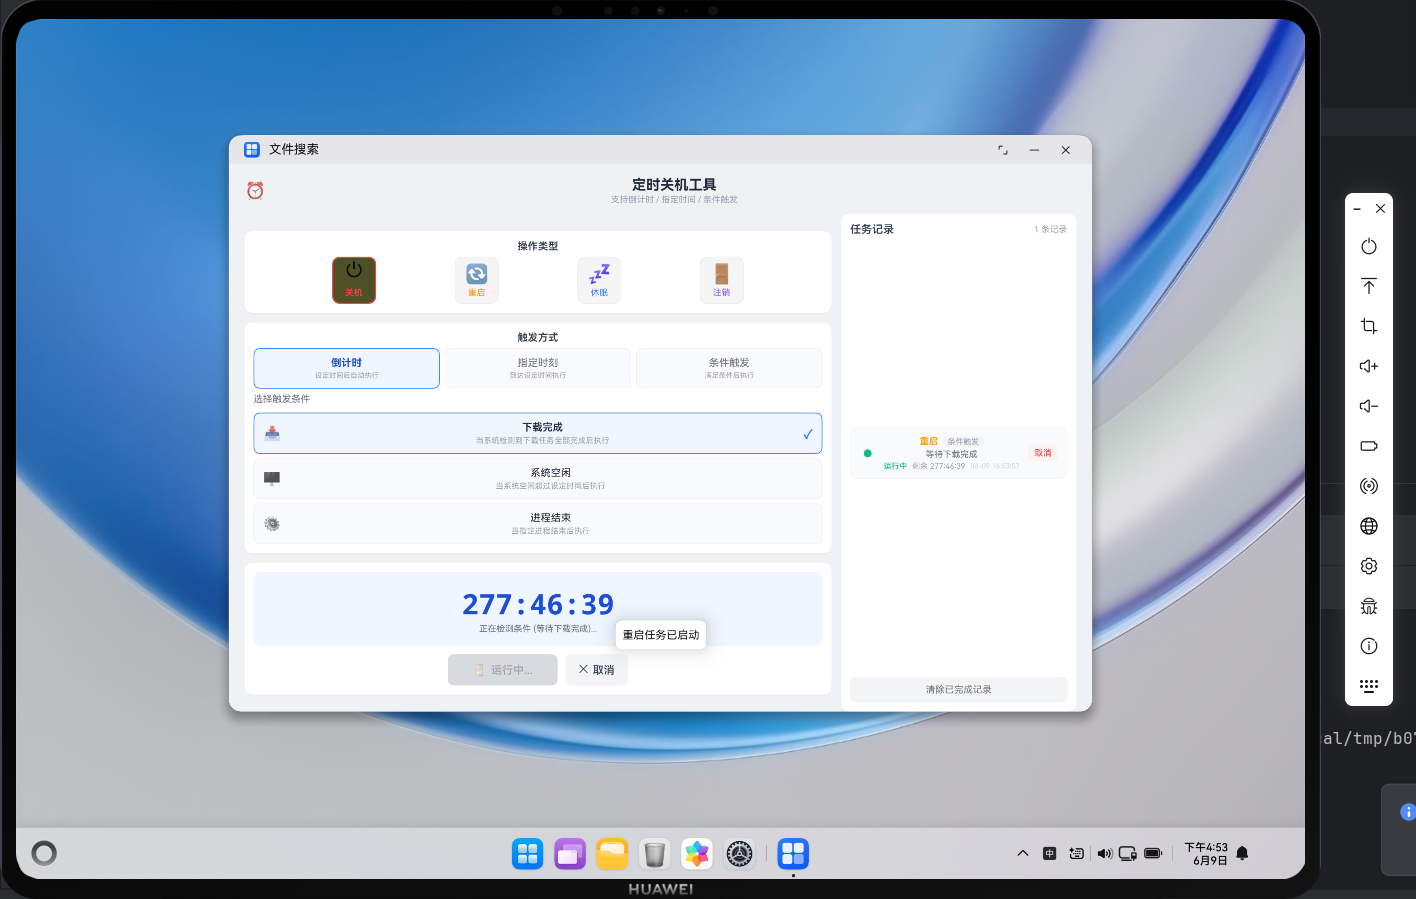The width and height of the screenshot is (1416, 899).
Task: Click the on-screen keyboard tray icon
Action: tap(1076, 853)
